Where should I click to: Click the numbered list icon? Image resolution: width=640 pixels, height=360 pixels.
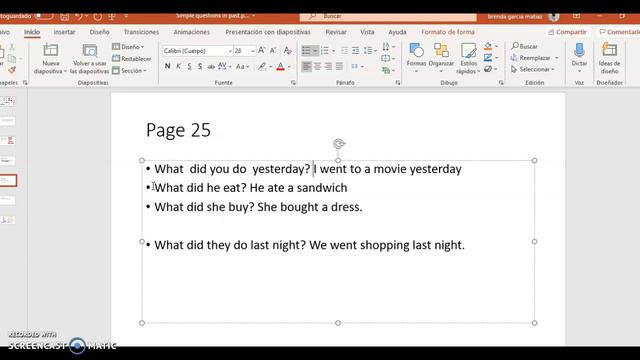325,51
